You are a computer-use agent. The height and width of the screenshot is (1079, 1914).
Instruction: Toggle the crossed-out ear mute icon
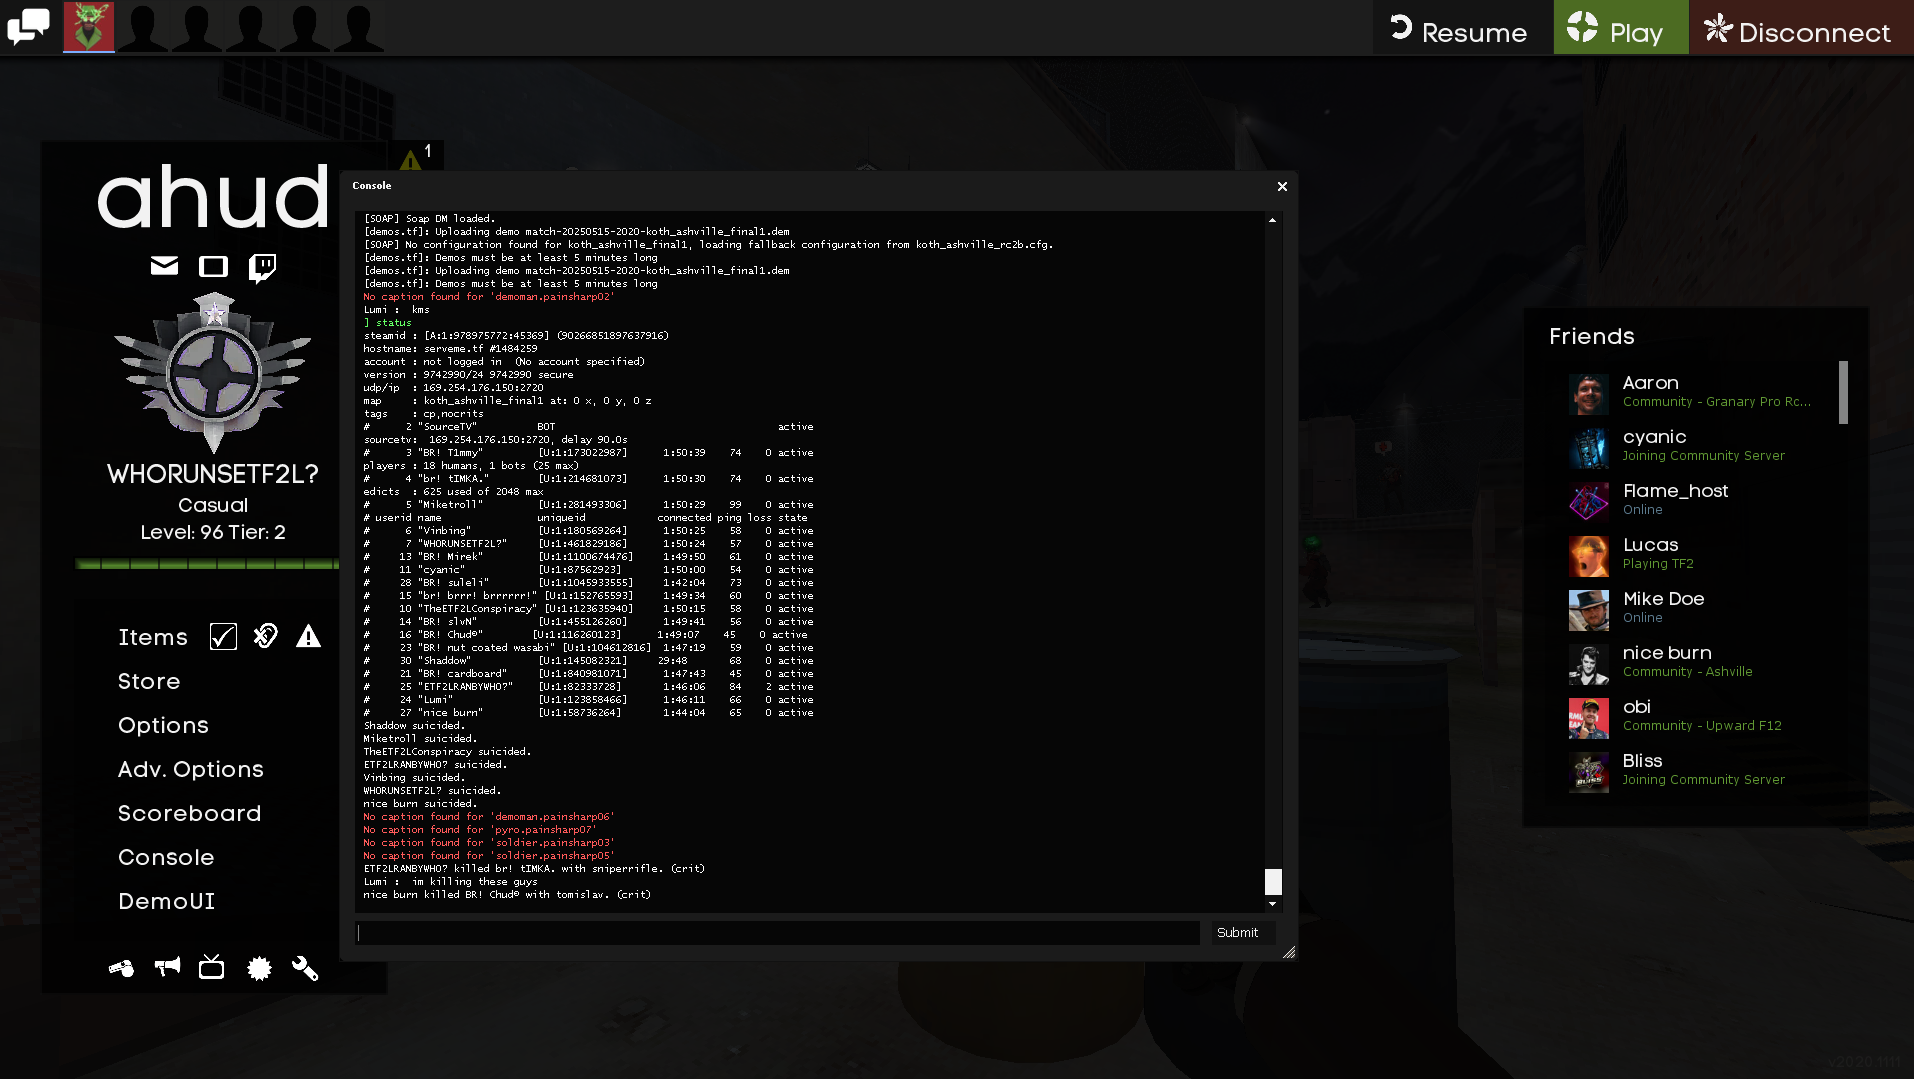pos(266,636)
